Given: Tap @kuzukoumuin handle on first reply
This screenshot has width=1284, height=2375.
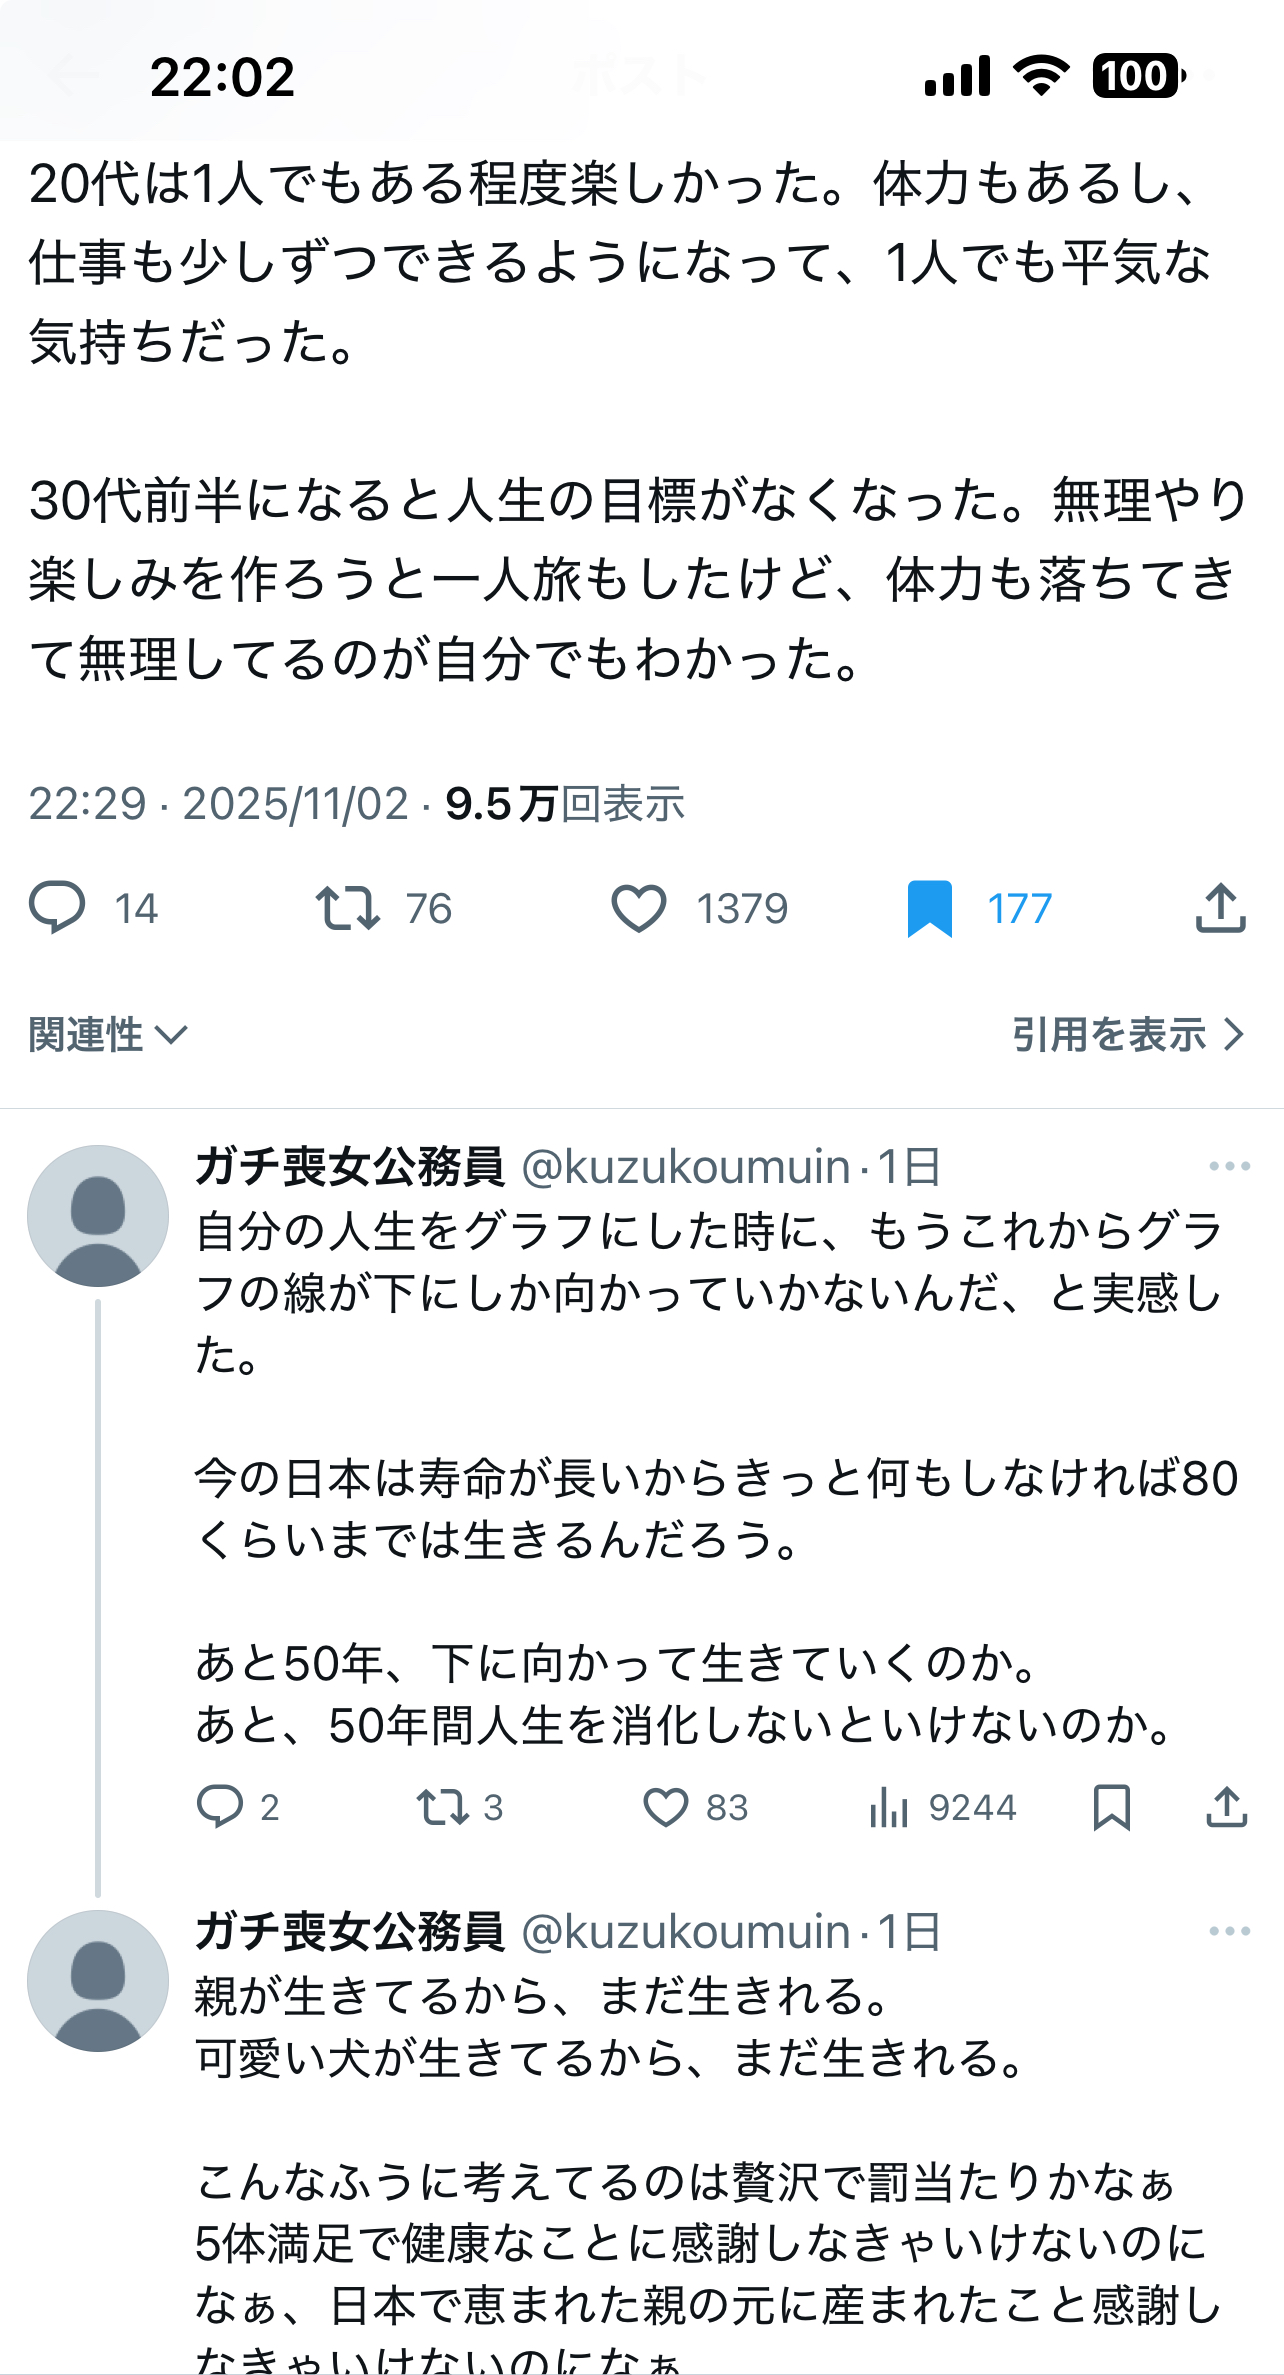Looking at the screenshot, I should 686,1167.
